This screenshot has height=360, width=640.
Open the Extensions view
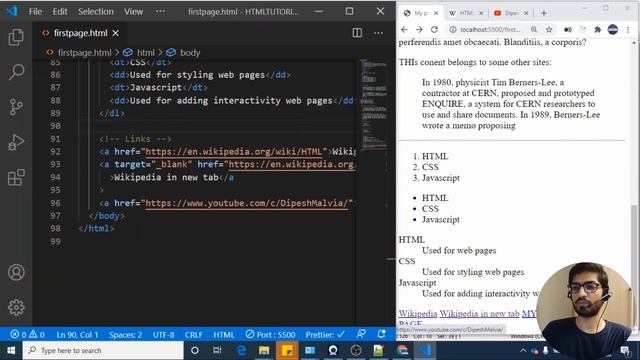16,178
